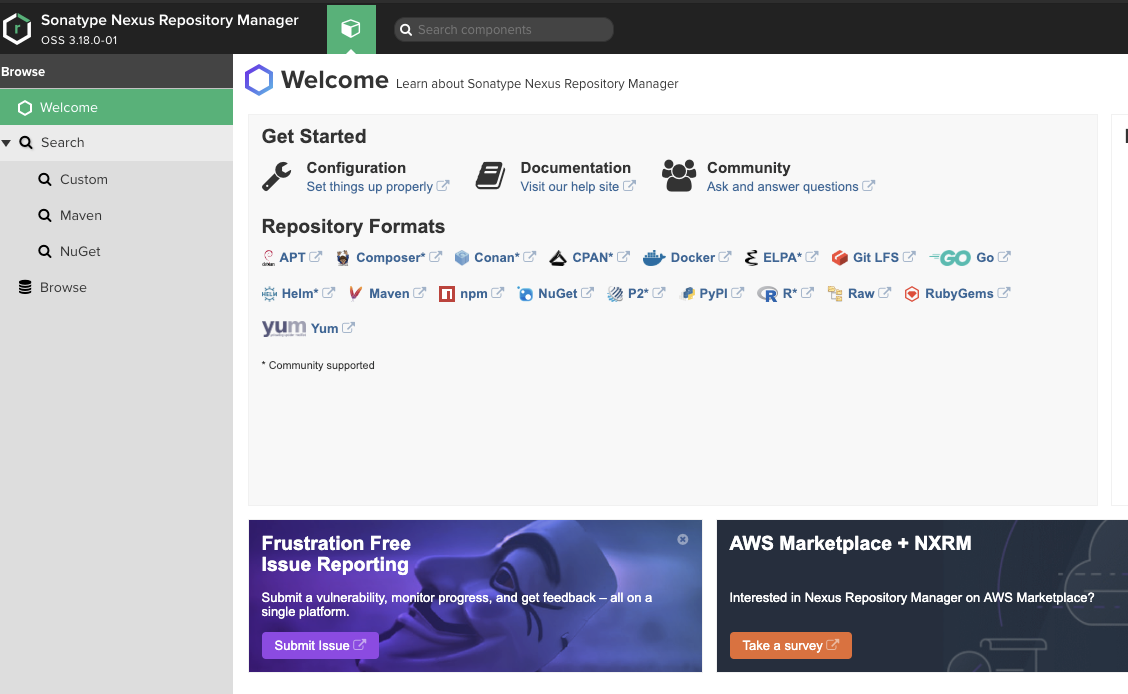Click the external-link icon next to Go

1004,257
